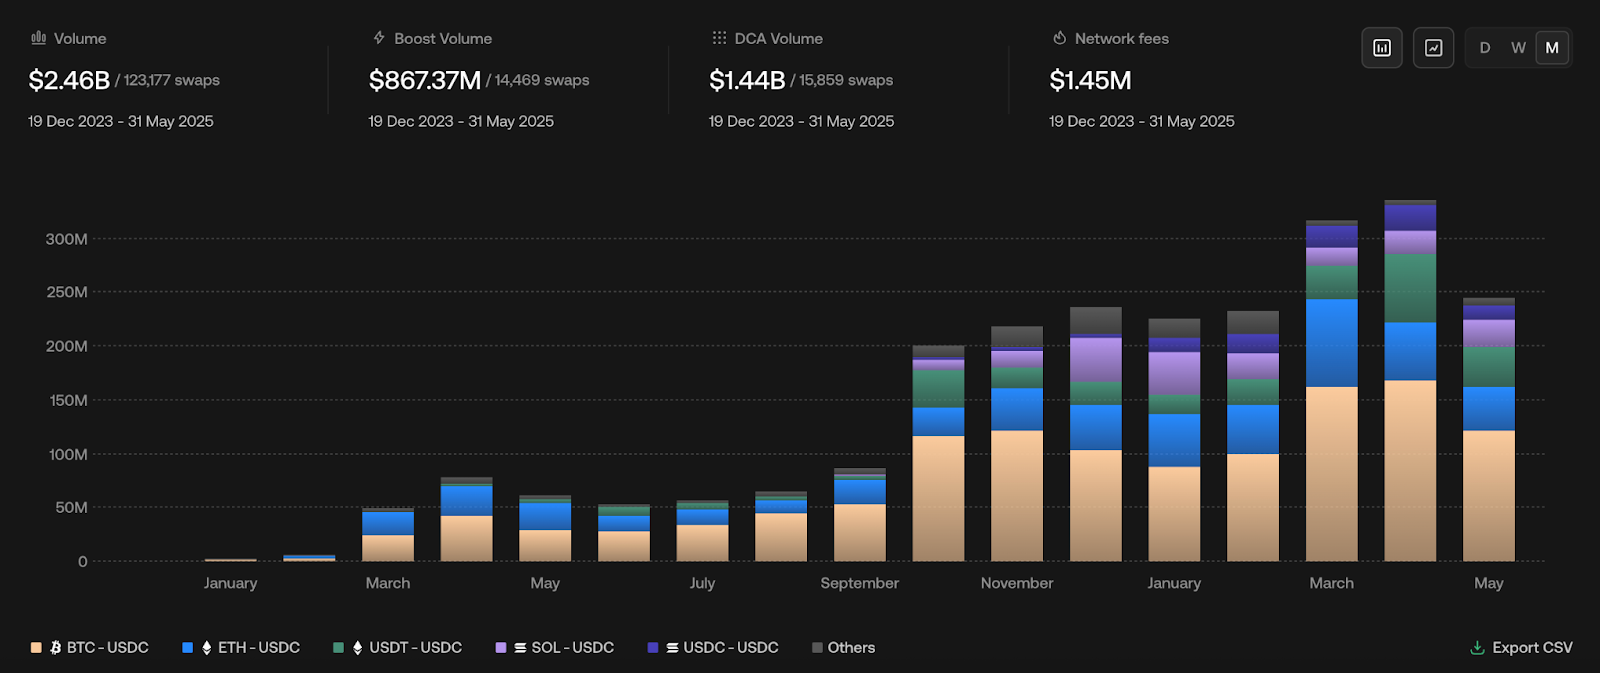Toggle SOL - USDC legend series

click(x=555, y=648)
